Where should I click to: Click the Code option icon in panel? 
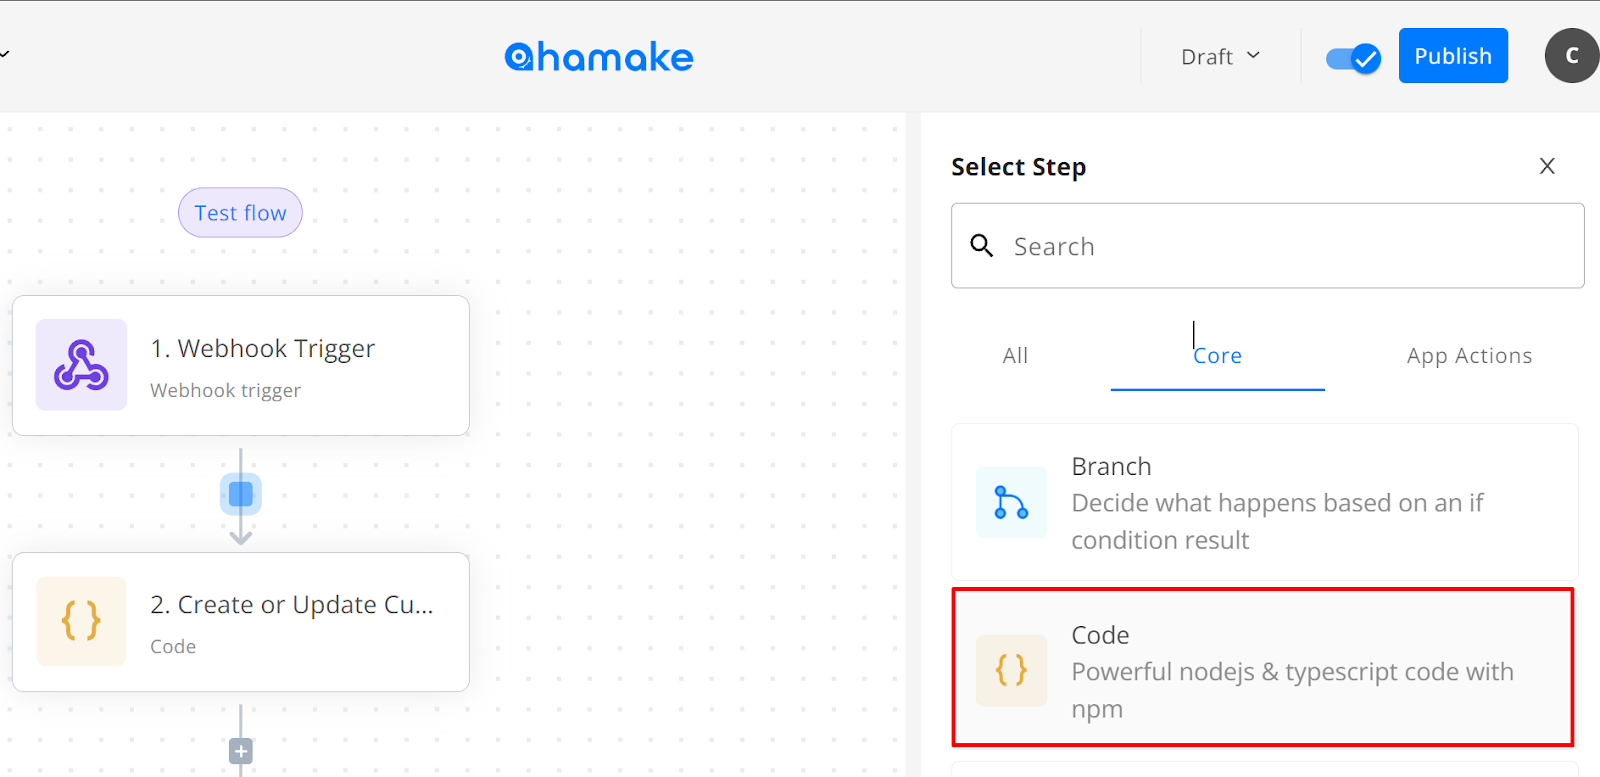(1011, 670)
